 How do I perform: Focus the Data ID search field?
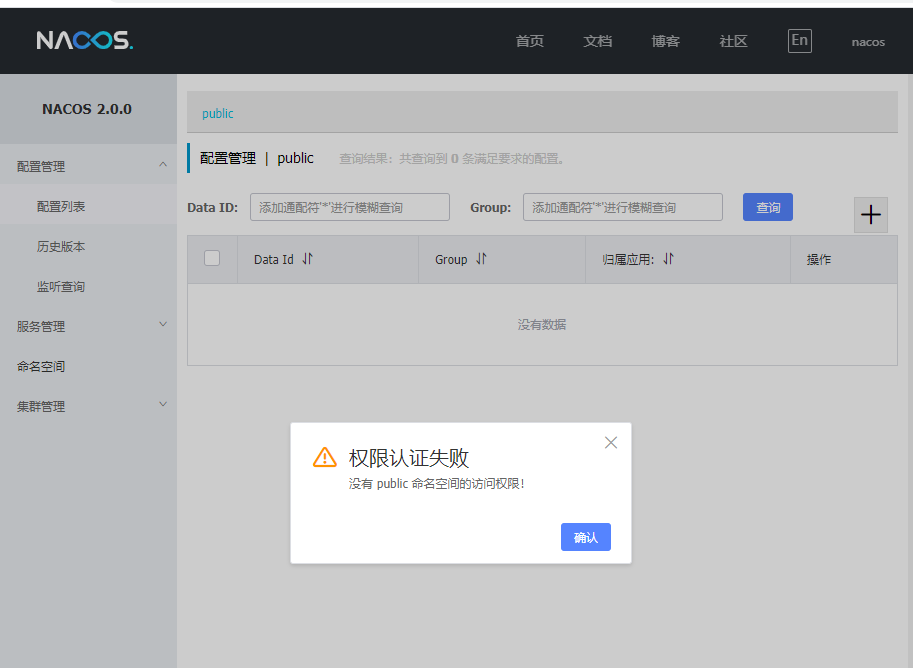tap(350, 207)
